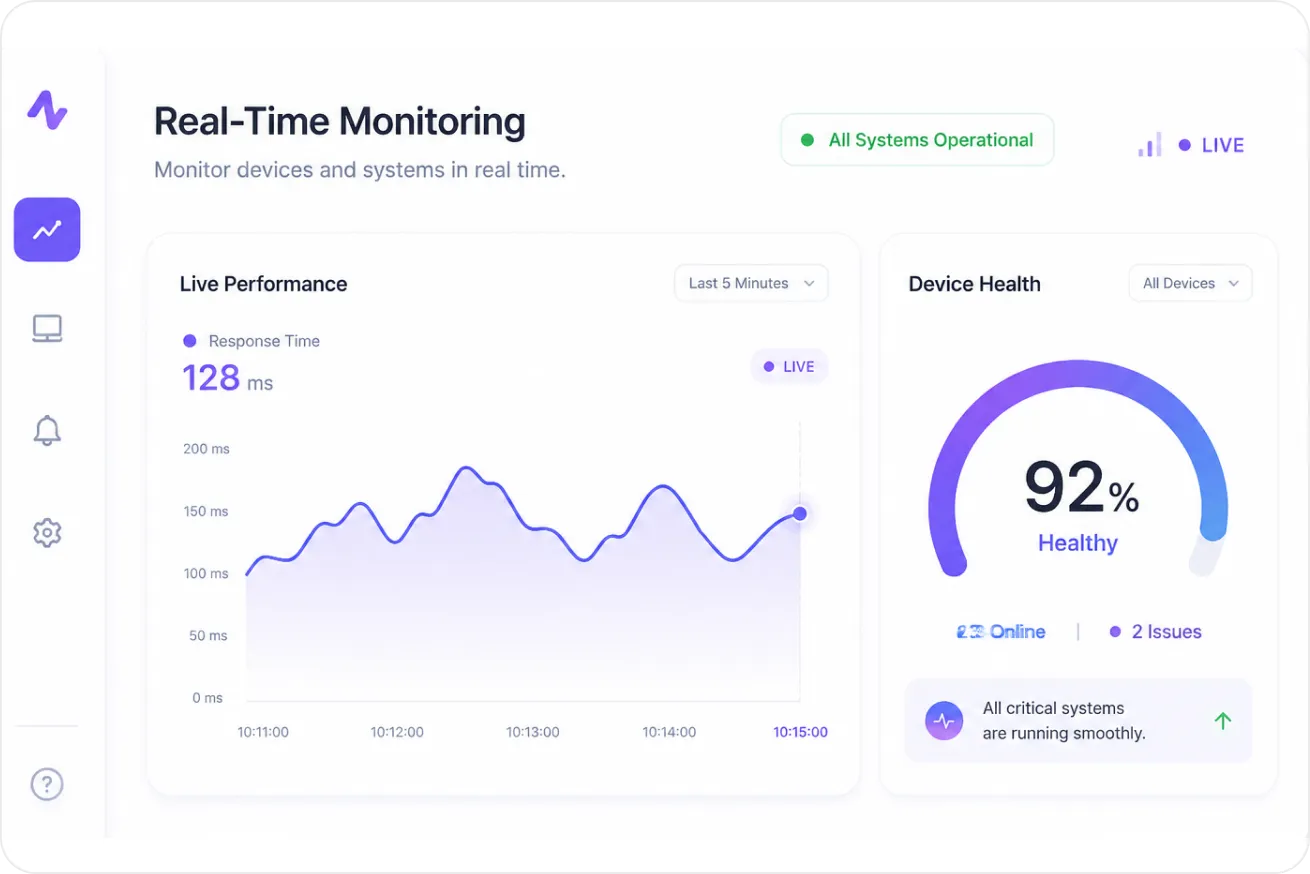Open the settings gear icon
This screenshot has height=874, width=1310.
click(47, 532)
